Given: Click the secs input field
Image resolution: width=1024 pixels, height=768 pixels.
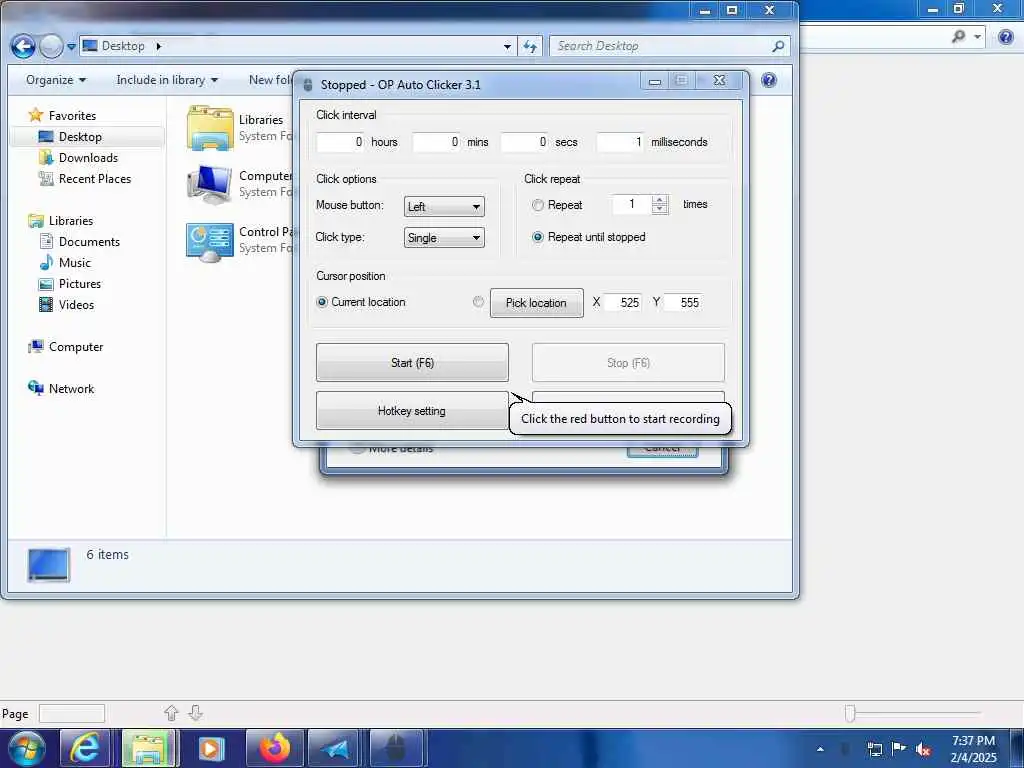Looking at the screenshot, I should (525, 142).
